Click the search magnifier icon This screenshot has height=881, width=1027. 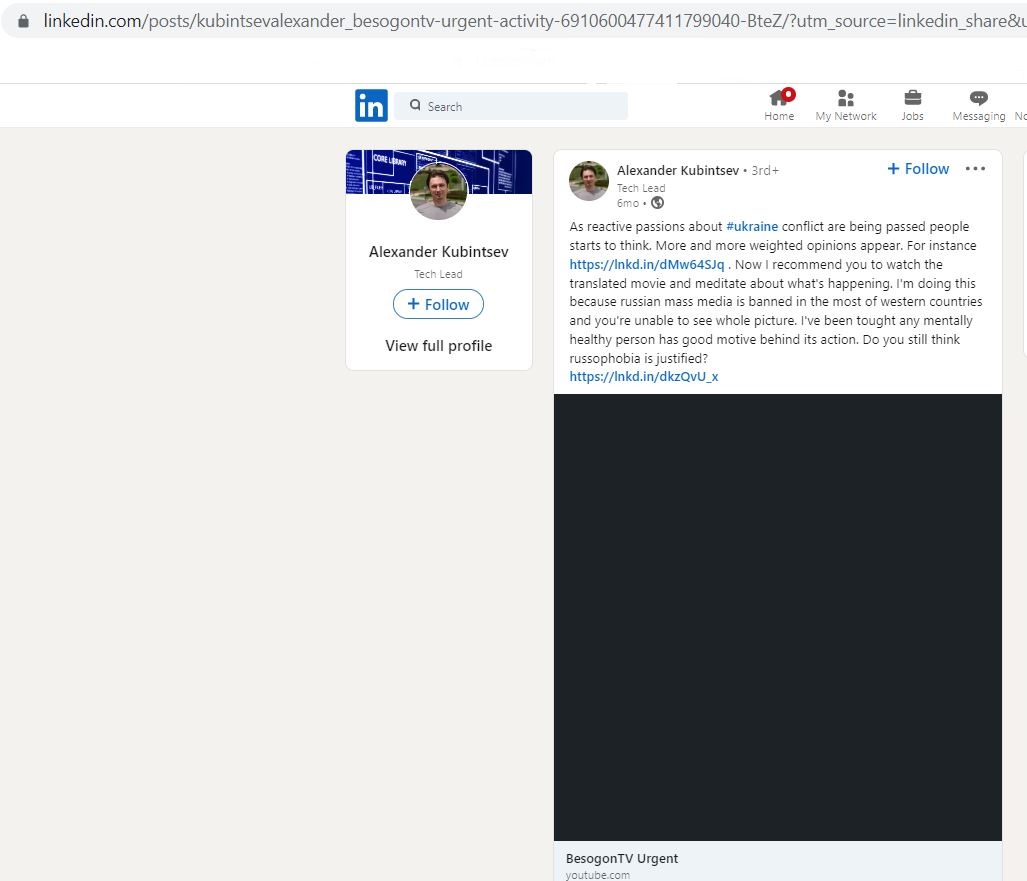coord(415,105)
